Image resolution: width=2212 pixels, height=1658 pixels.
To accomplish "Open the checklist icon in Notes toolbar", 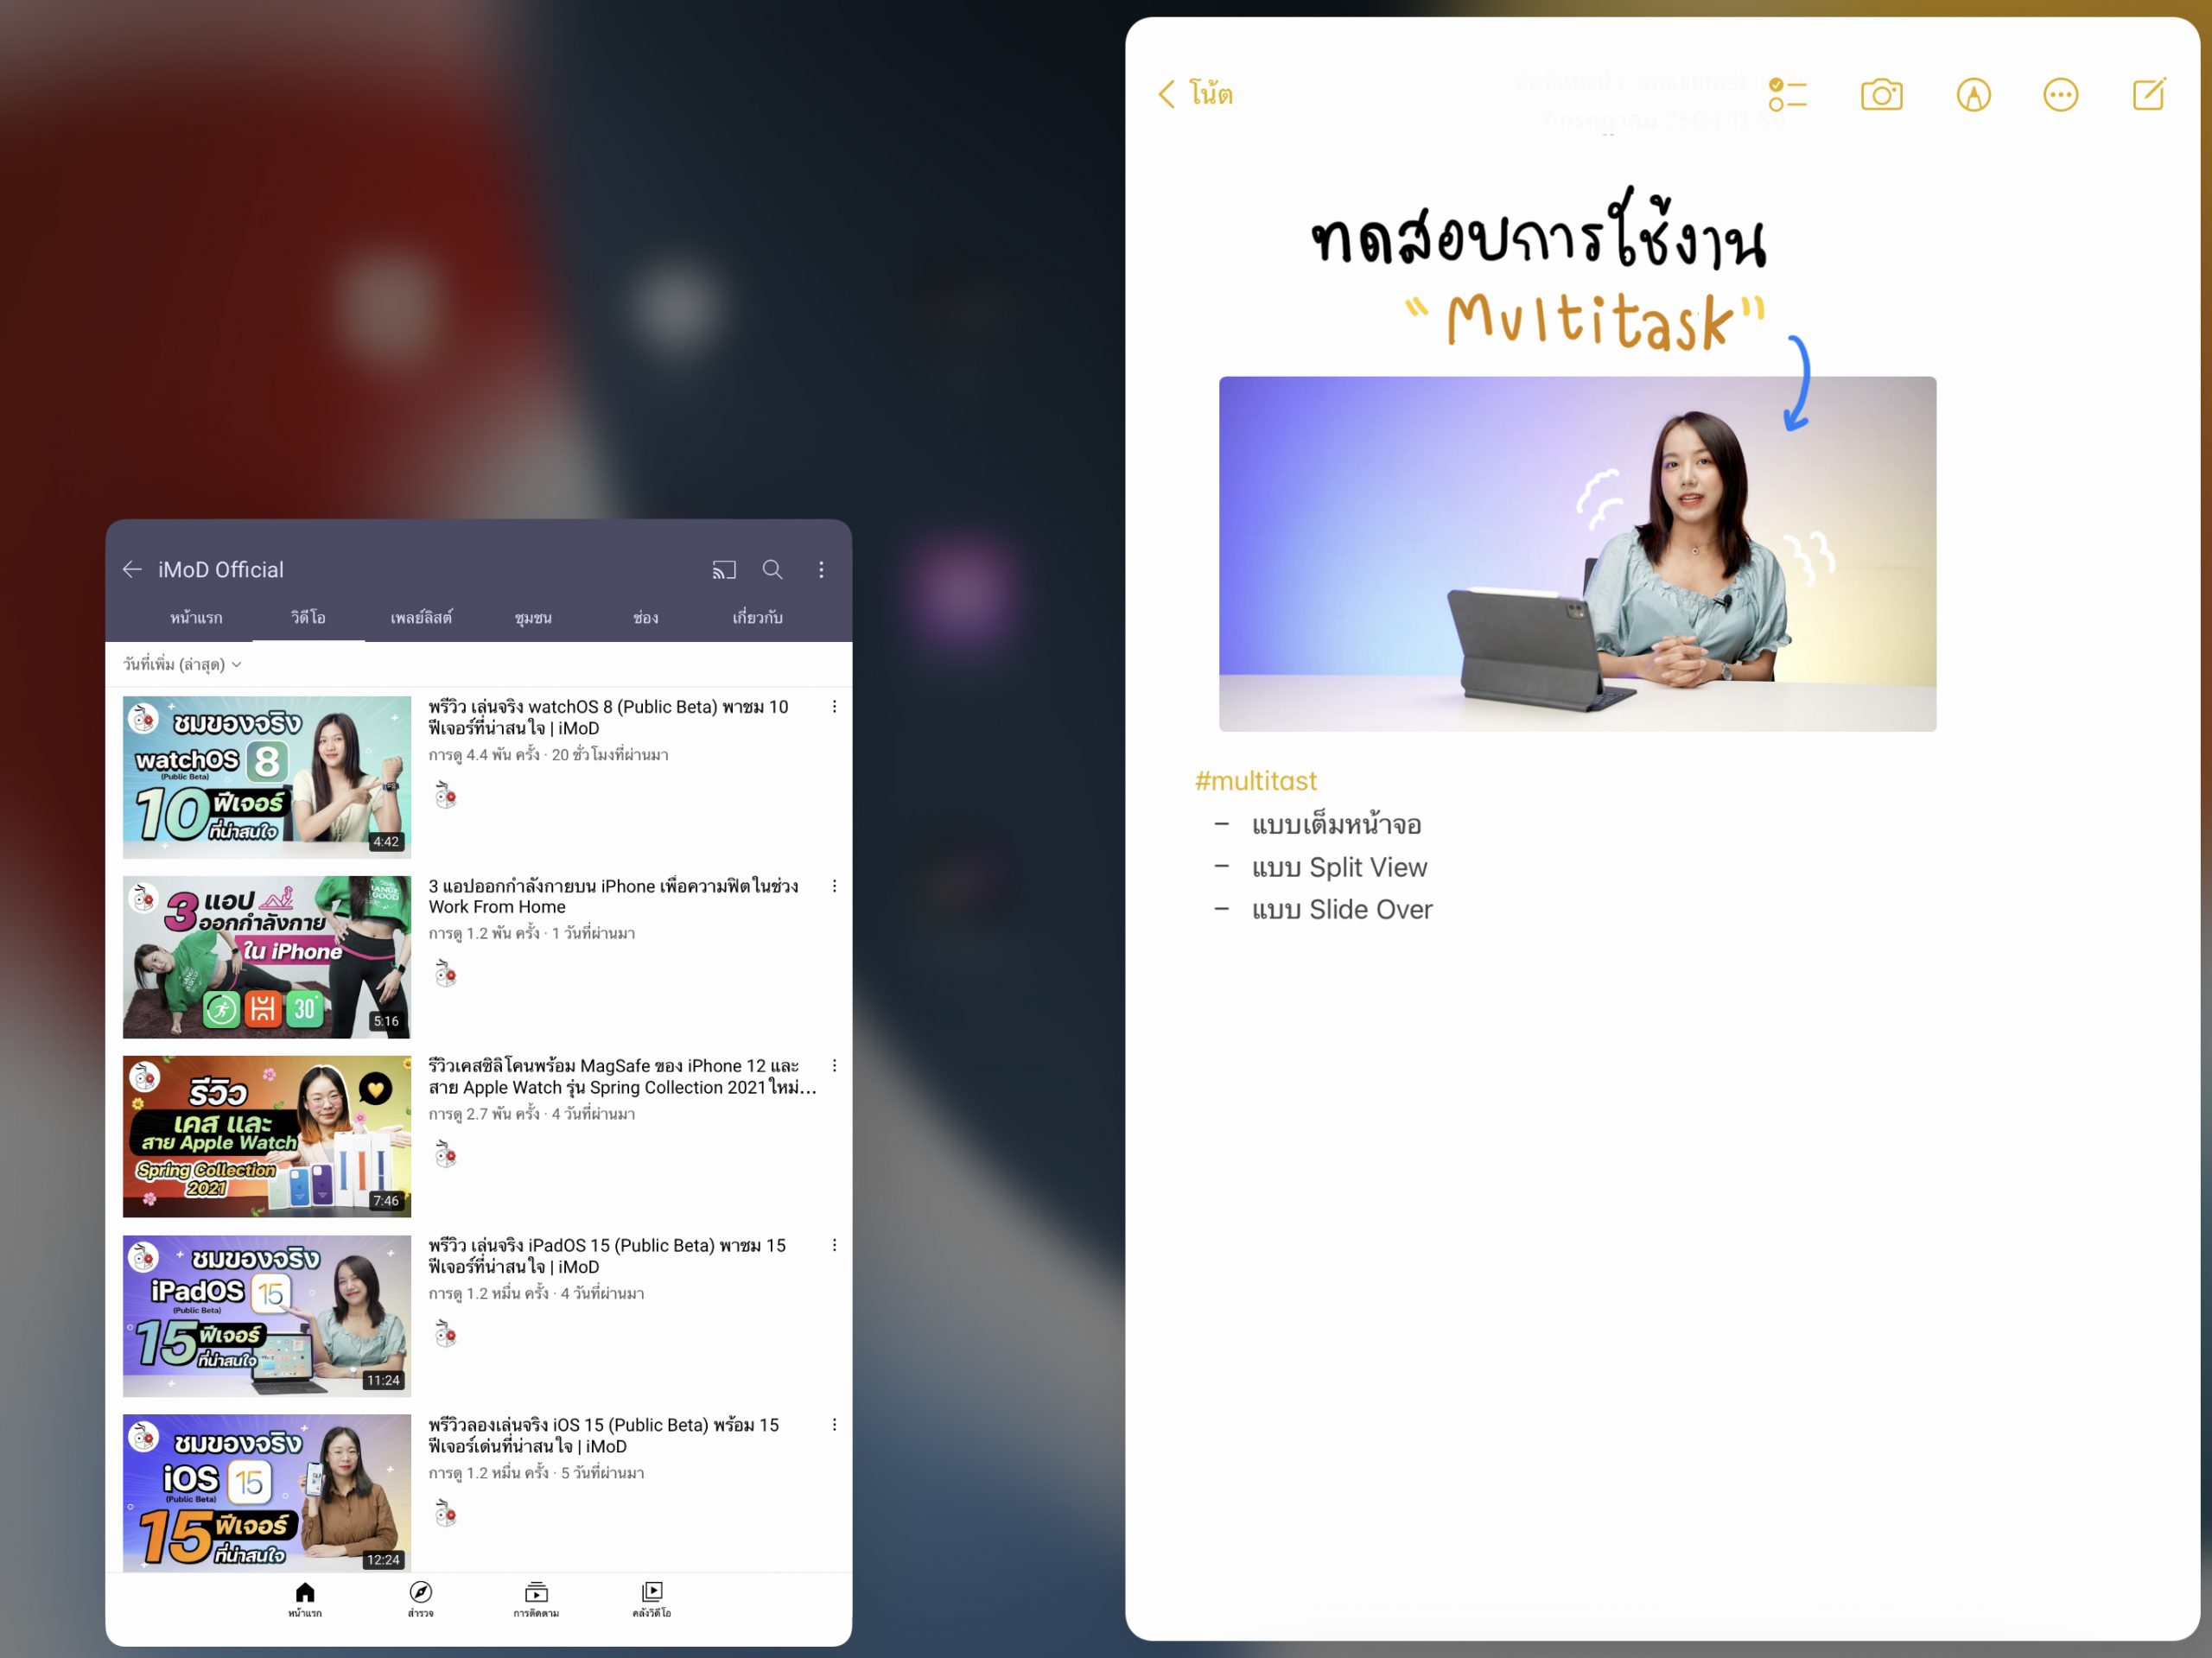I will pos(1787,95).
